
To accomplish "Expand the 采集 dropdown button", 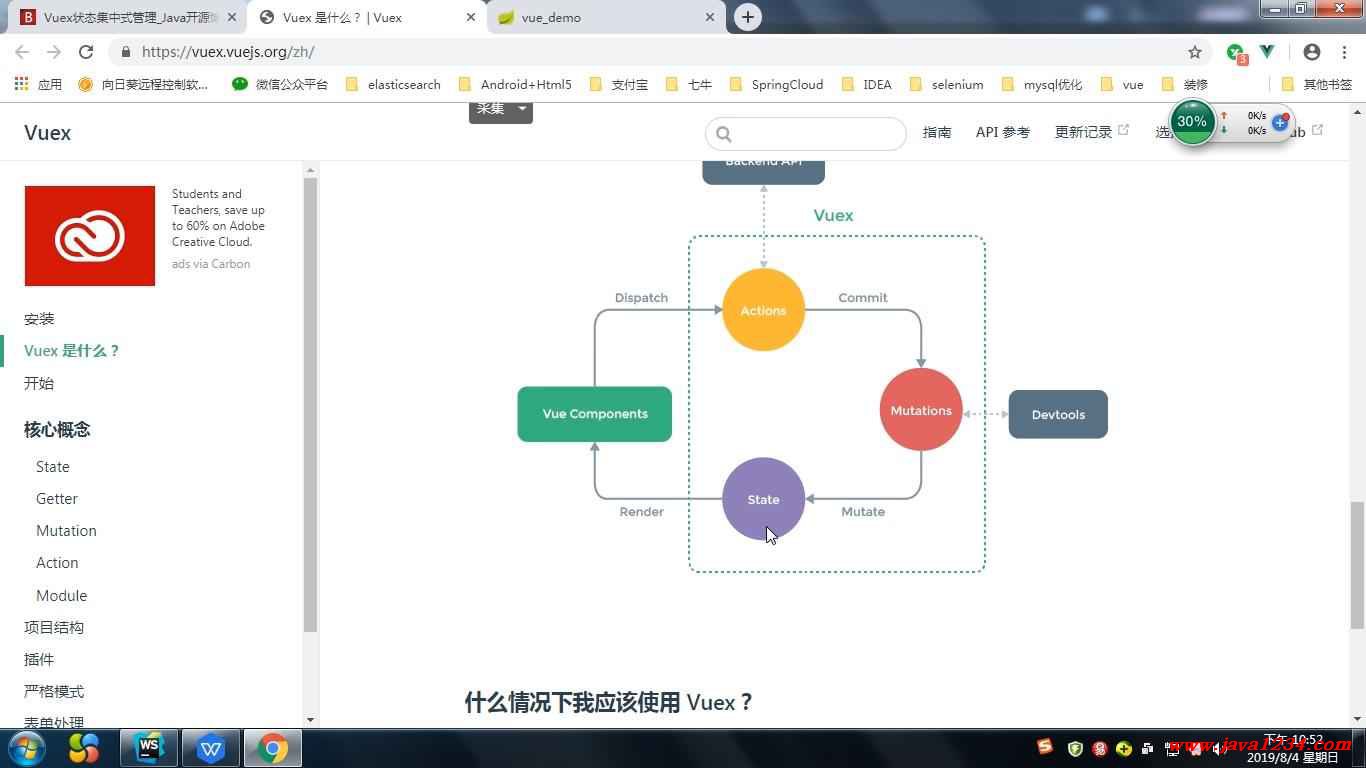I will tap(501, 109).
